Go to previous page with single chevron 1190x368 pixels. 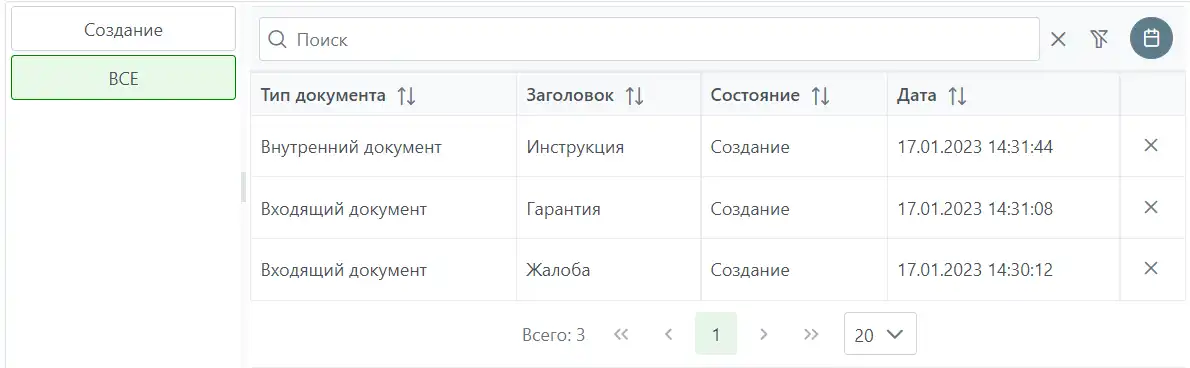669,334
